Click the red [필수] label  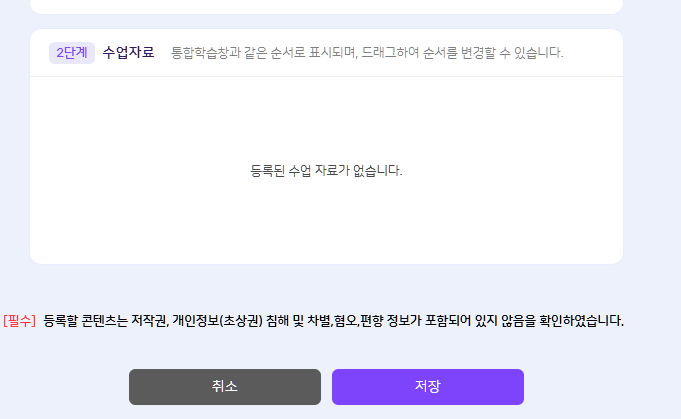(20, 321)
